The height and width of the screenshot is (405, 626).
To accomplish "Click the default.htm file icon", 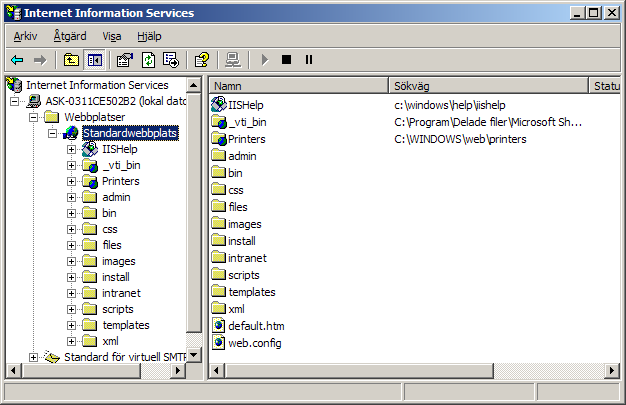I will click(x=218, y=326).
